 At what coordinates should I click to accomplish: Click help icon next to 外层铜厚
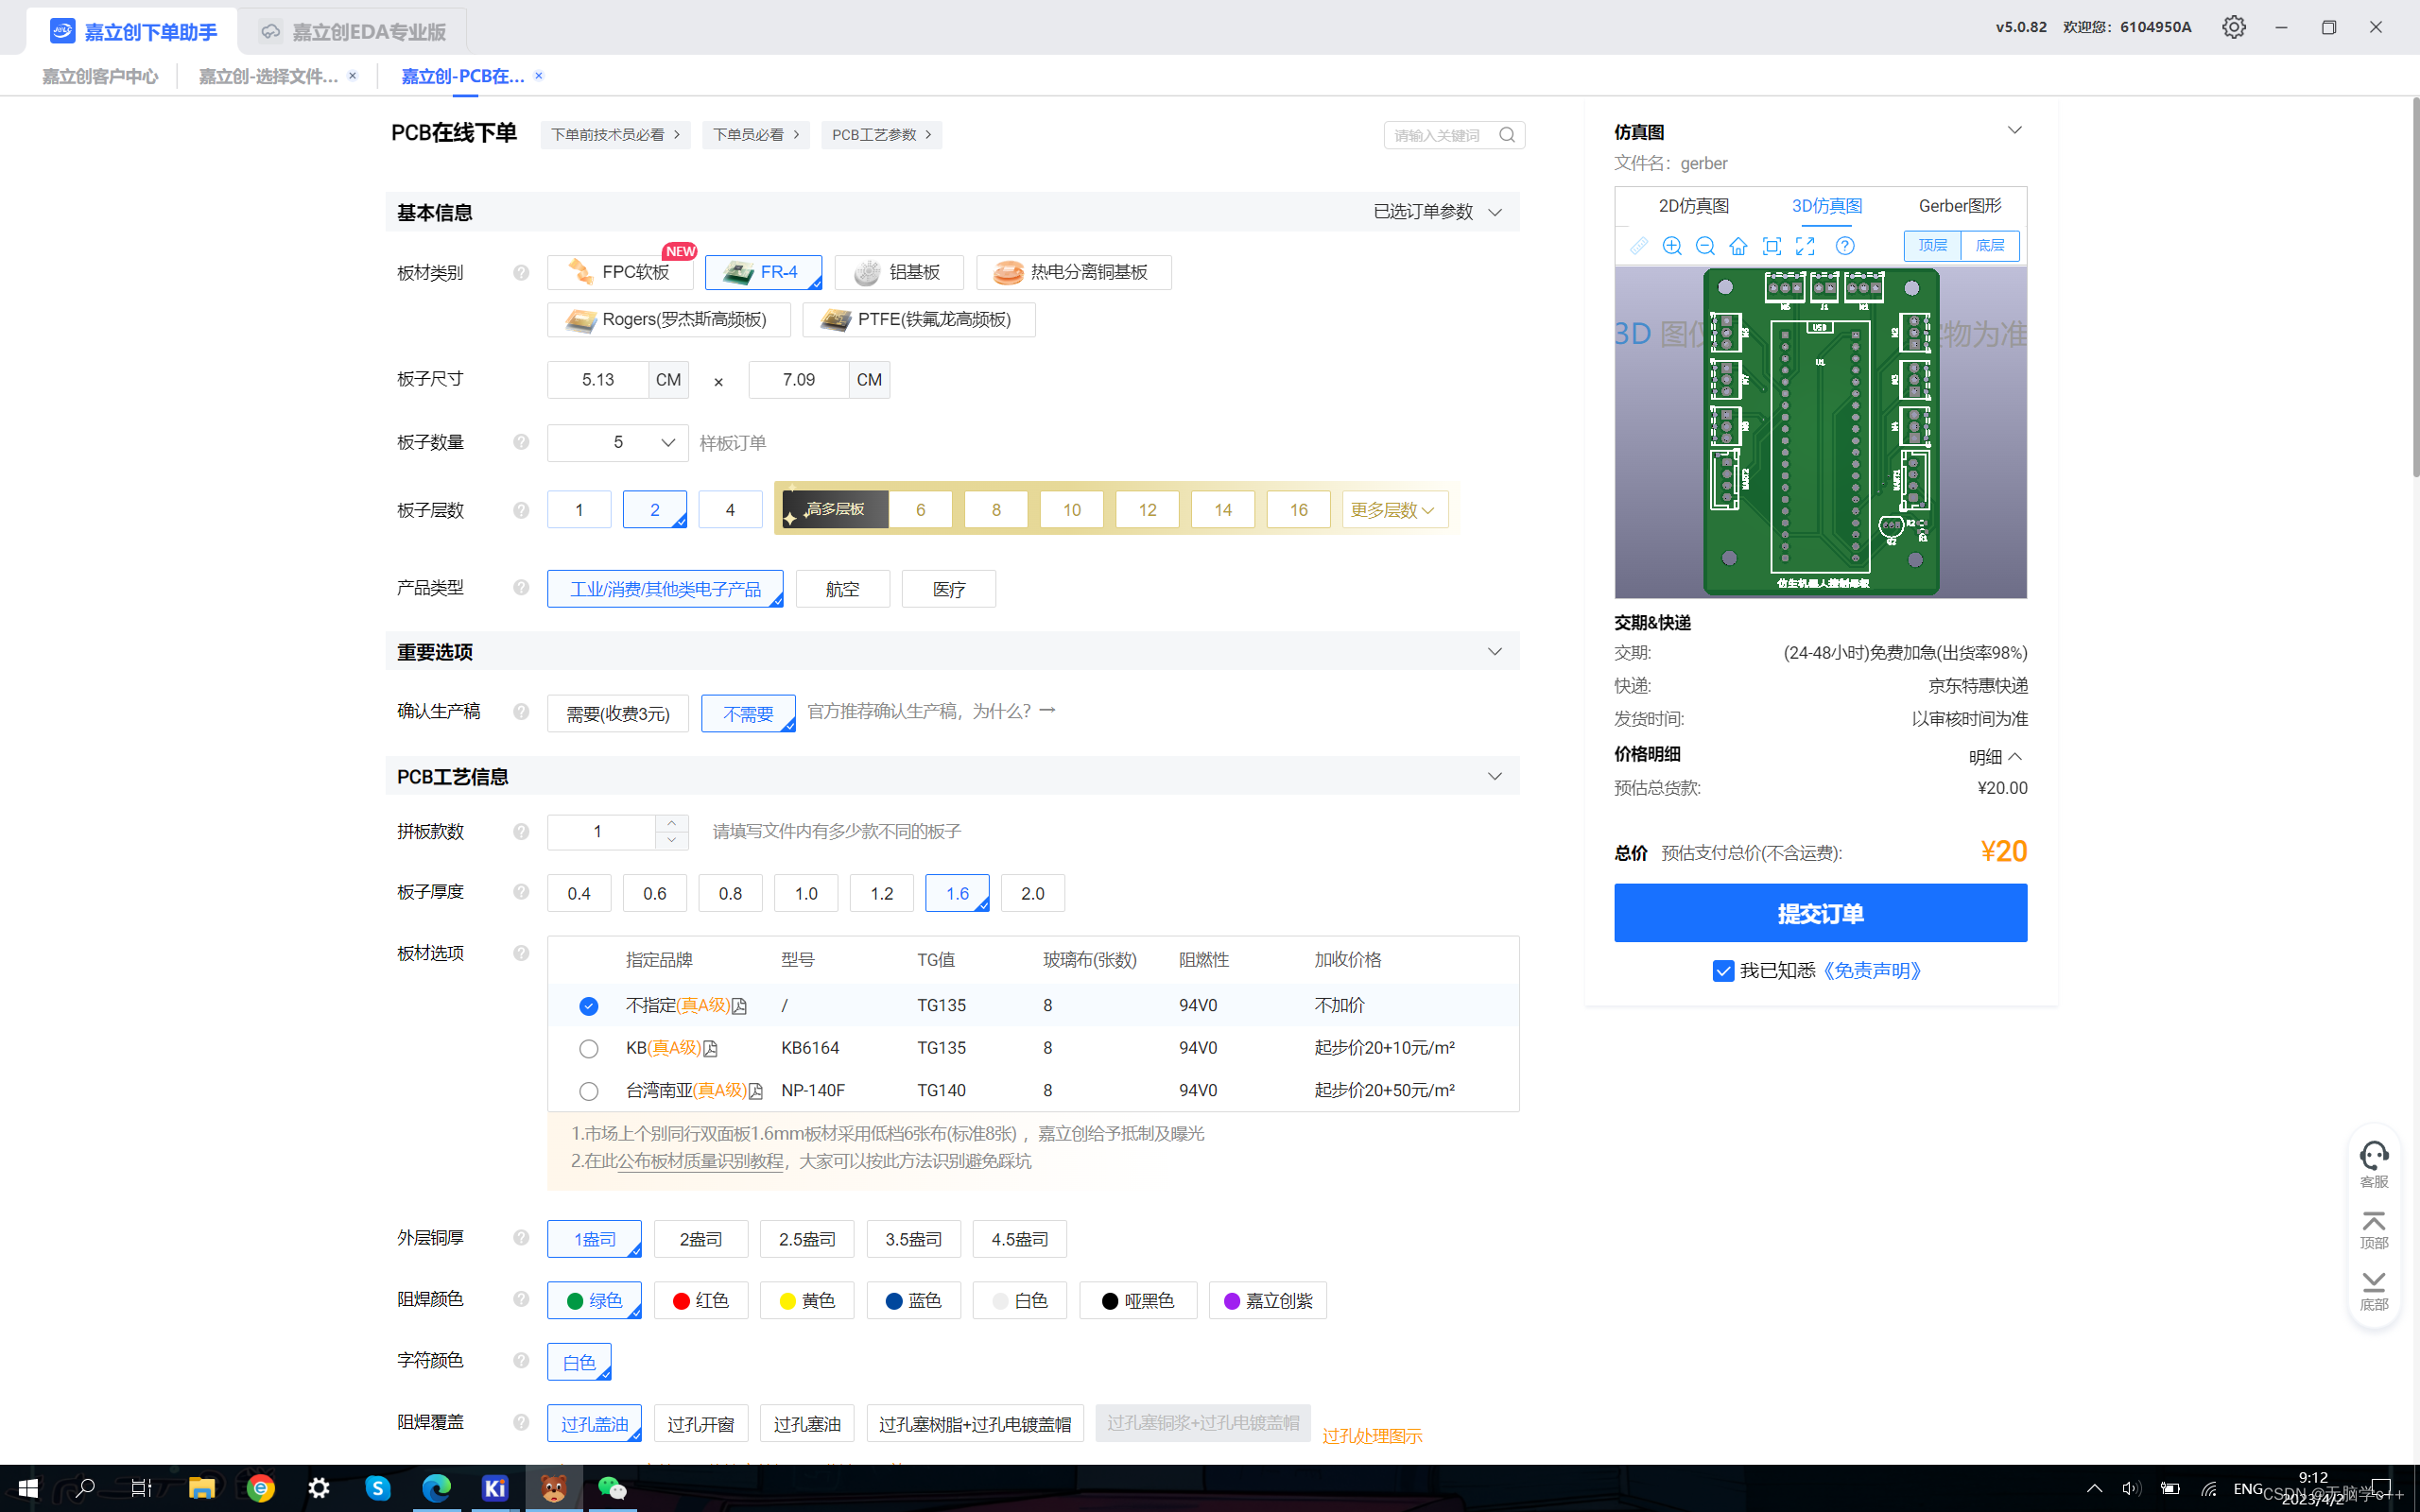521,1238
